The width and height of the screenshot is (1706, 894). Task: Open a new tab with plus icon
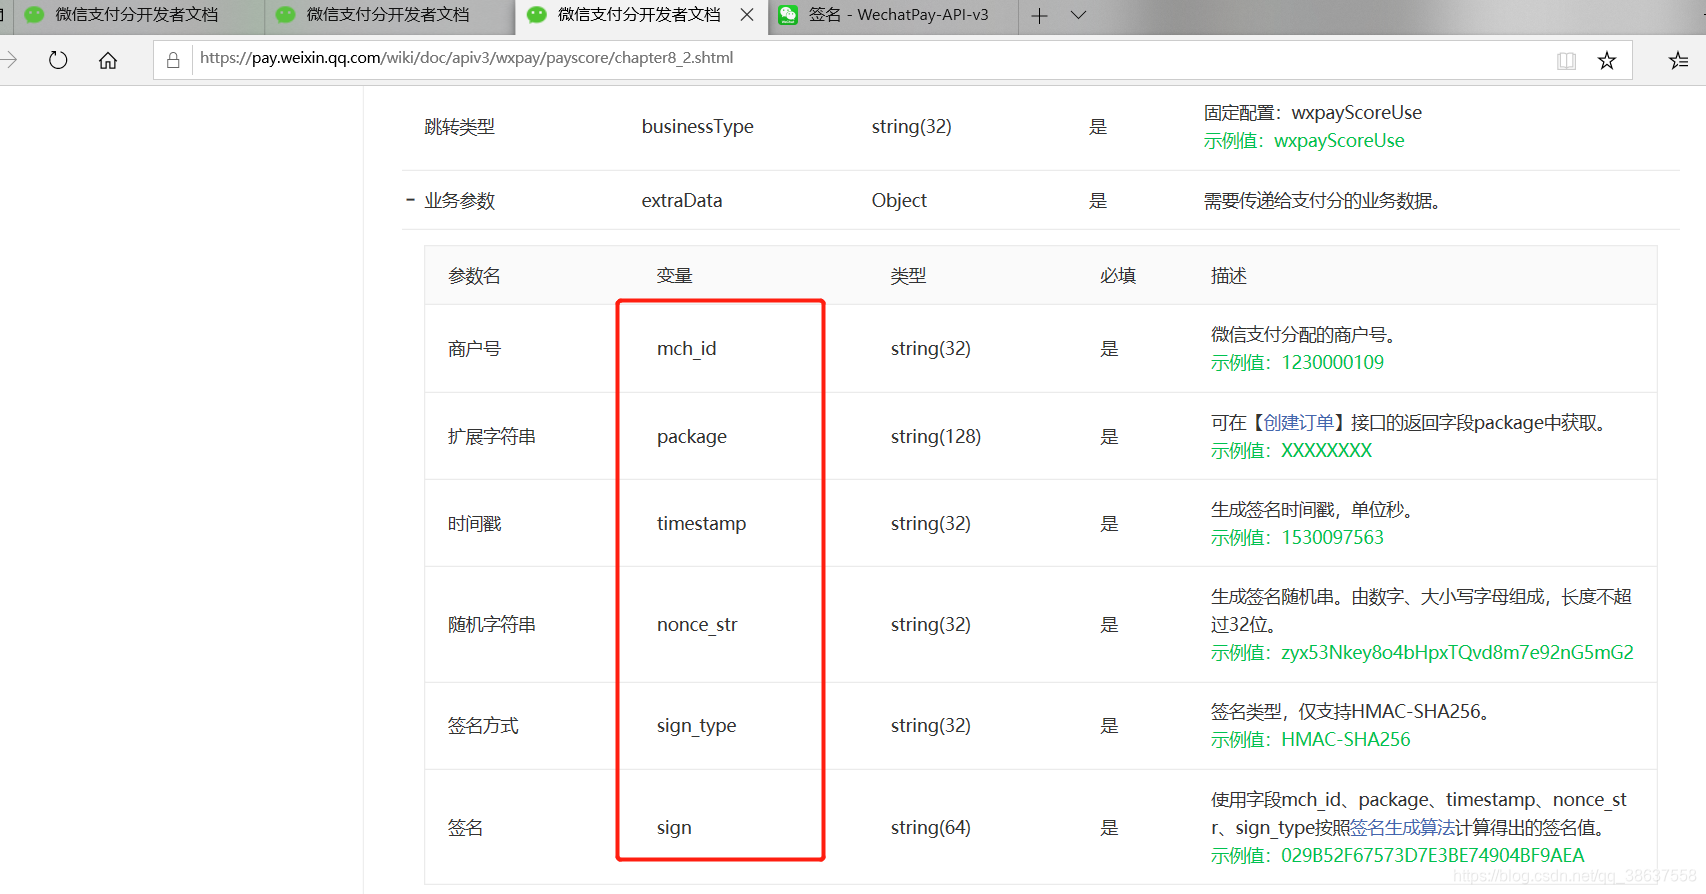(x=1040, y=16)
